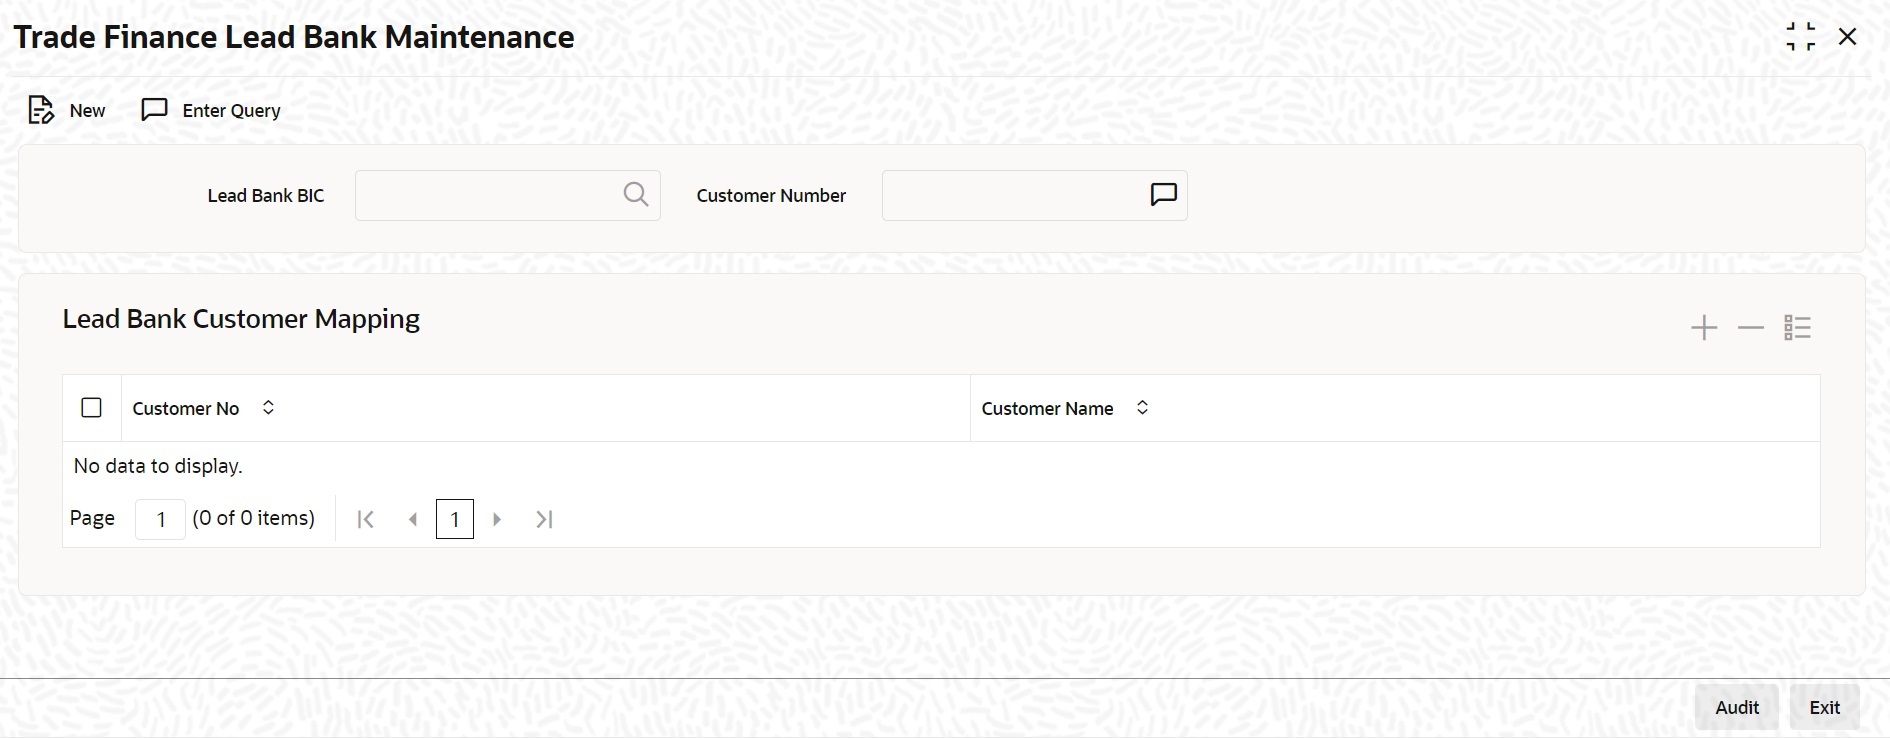
Task: Click the Page number input box
Action: pos(160,519)
